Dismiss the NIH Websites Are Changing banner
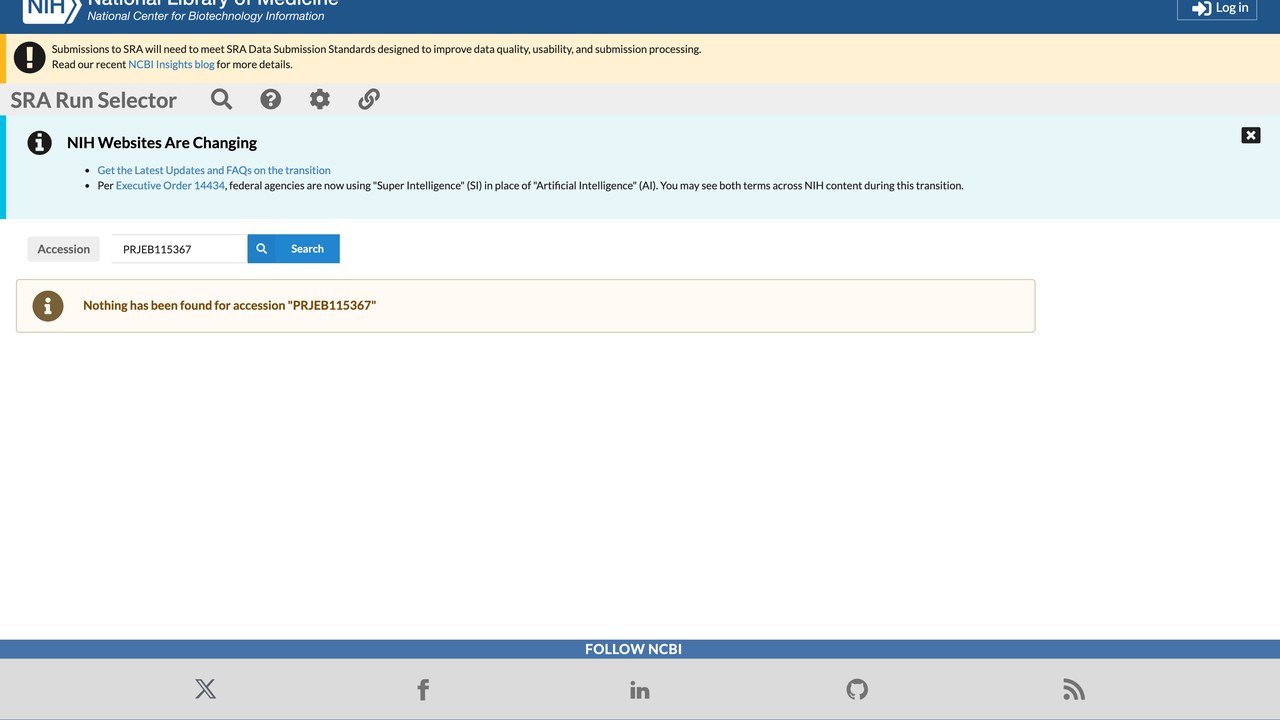The width and height of the screenshot is (1280, 720). (x=1251, y=135)
